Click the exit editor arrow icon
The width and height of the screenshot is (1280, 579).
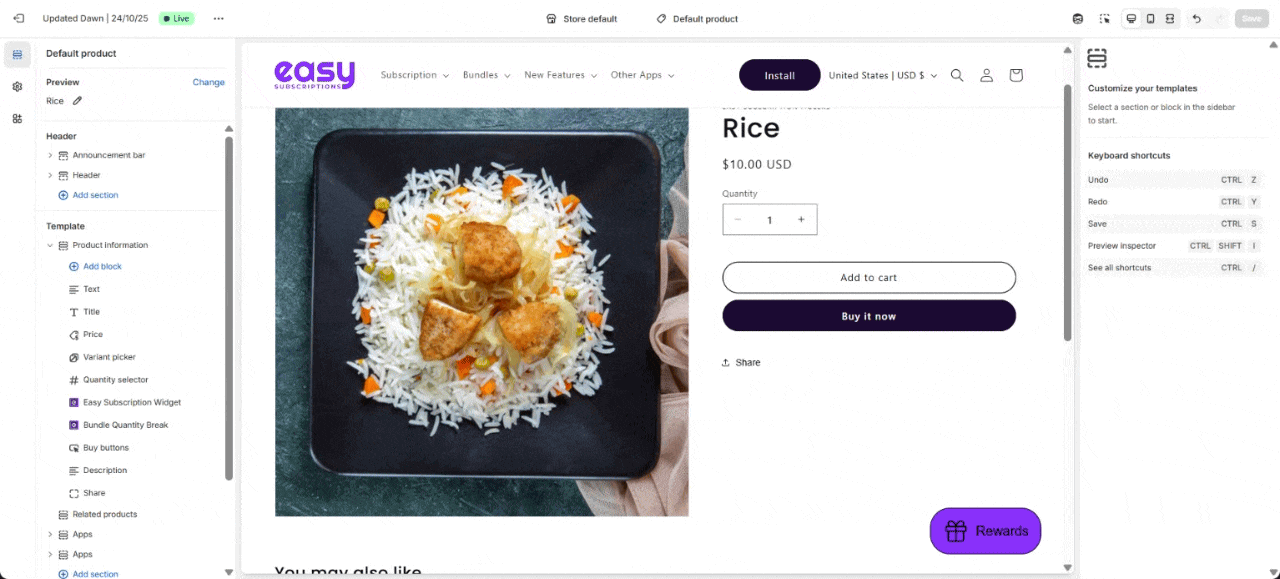(18, 19)
